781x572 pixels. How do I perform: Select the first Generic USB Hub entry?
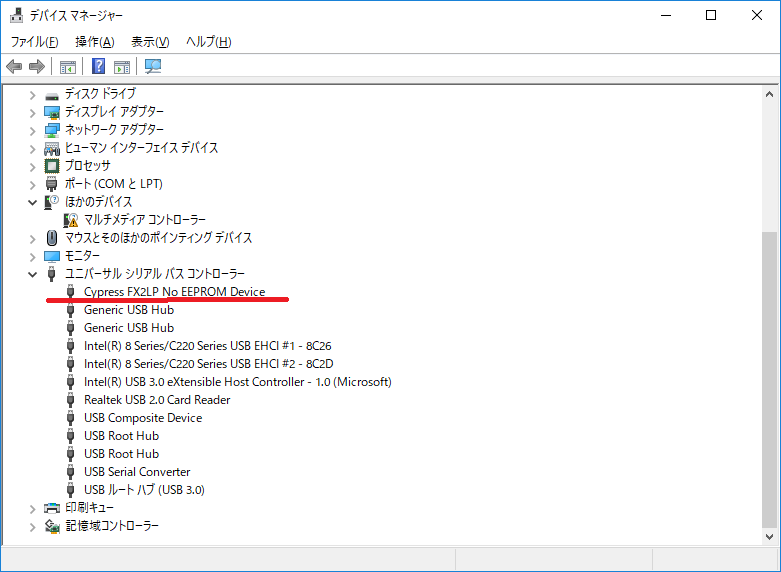point(129,309)
